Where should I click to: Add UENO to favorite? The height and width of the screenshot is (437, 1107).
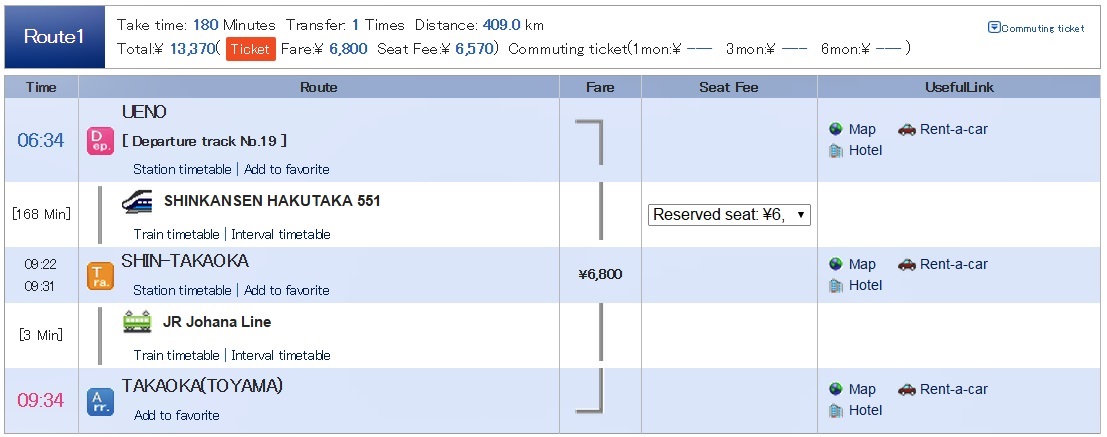[x=287, y=169]
